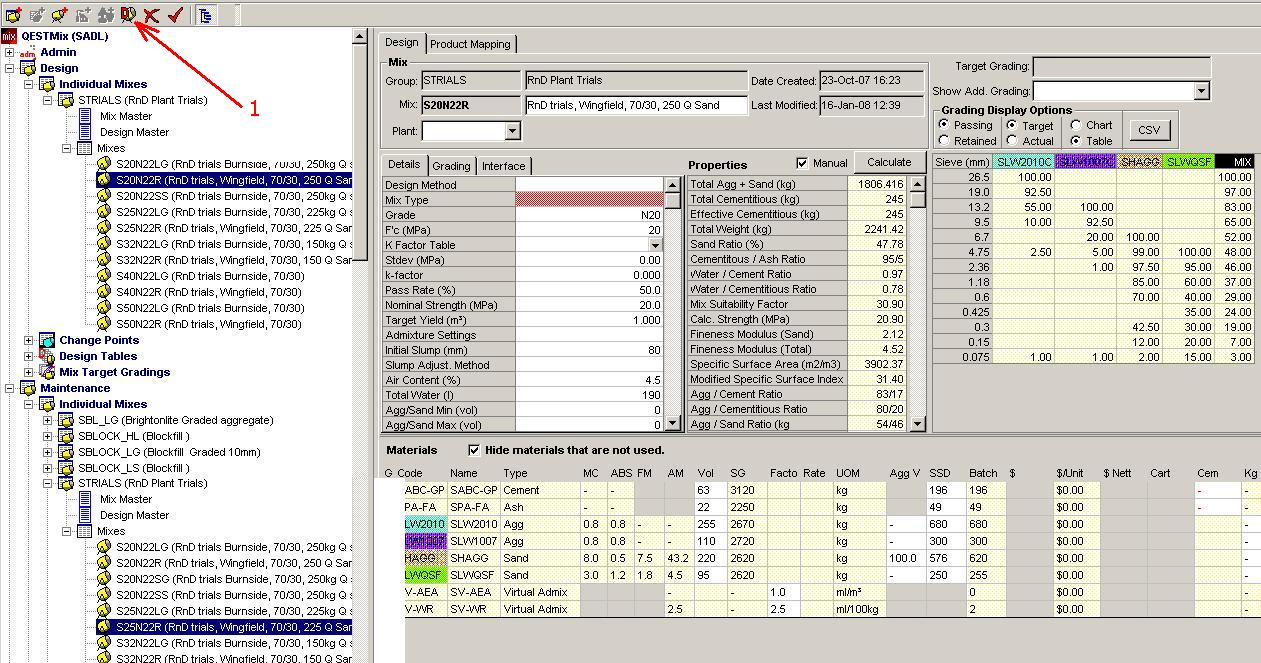This screenshot has width=1261, height=663.
Task: Click the QESTMix (SADL) root icon
Action: [x=10, y=36]
